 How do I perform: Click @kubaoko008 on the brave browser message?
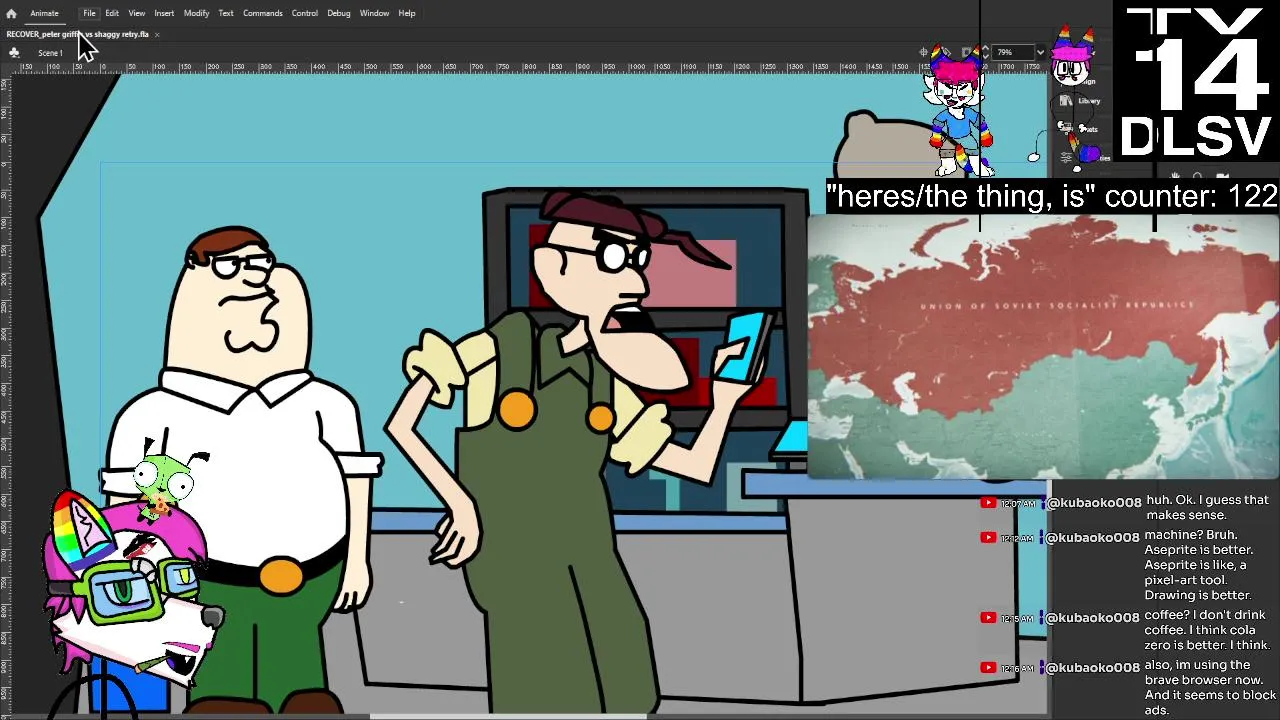coord(1093,668)
